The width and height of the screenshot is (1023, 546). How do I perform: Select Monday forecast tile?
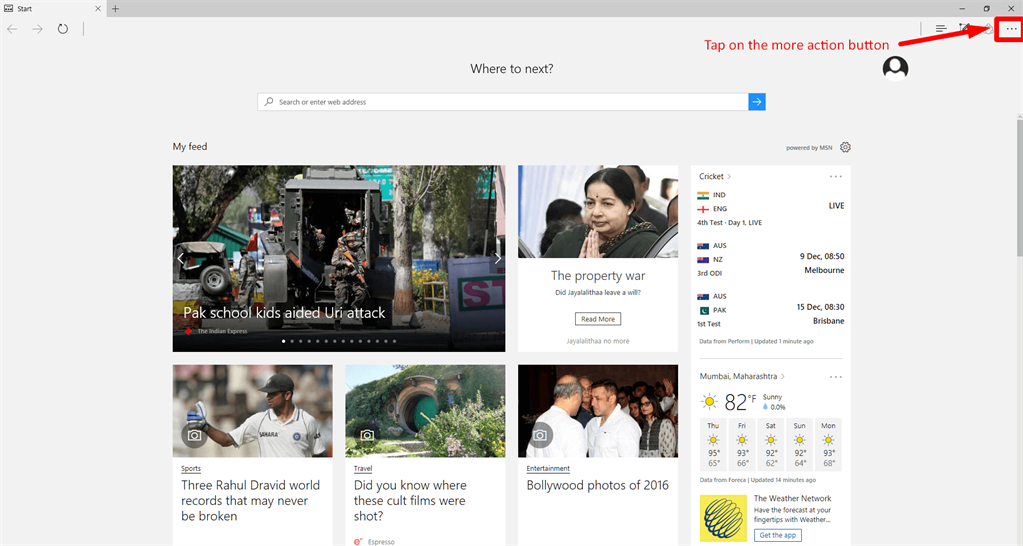pyautogui.click(x=828, y=444)
